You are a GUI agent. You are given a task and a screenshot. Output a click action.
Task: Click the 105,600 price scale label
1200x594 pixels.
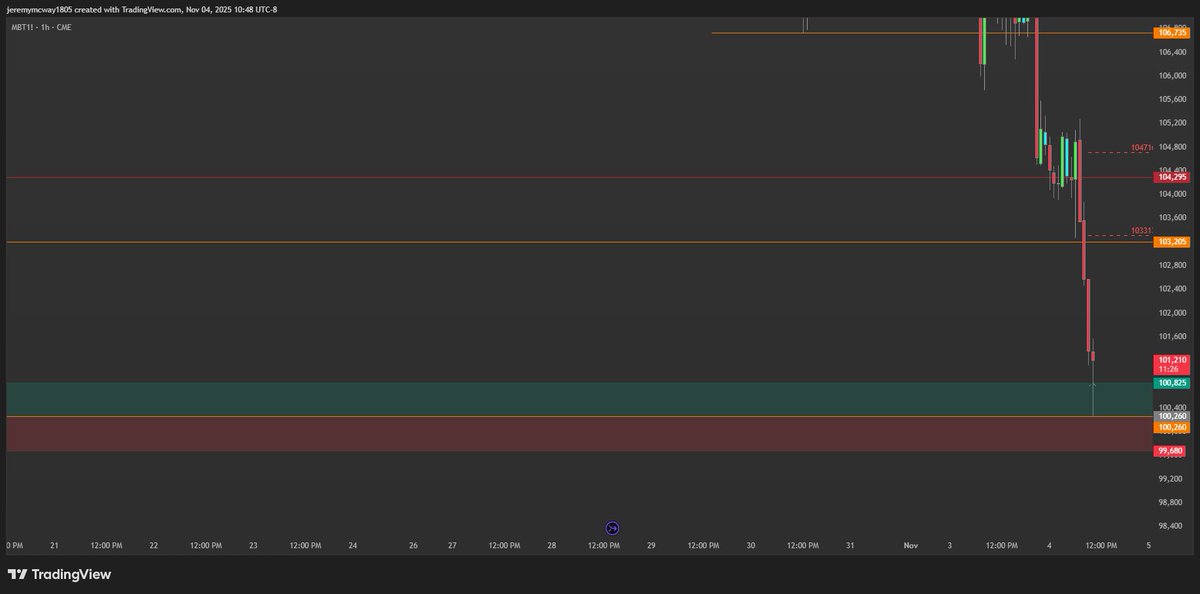1171,99
